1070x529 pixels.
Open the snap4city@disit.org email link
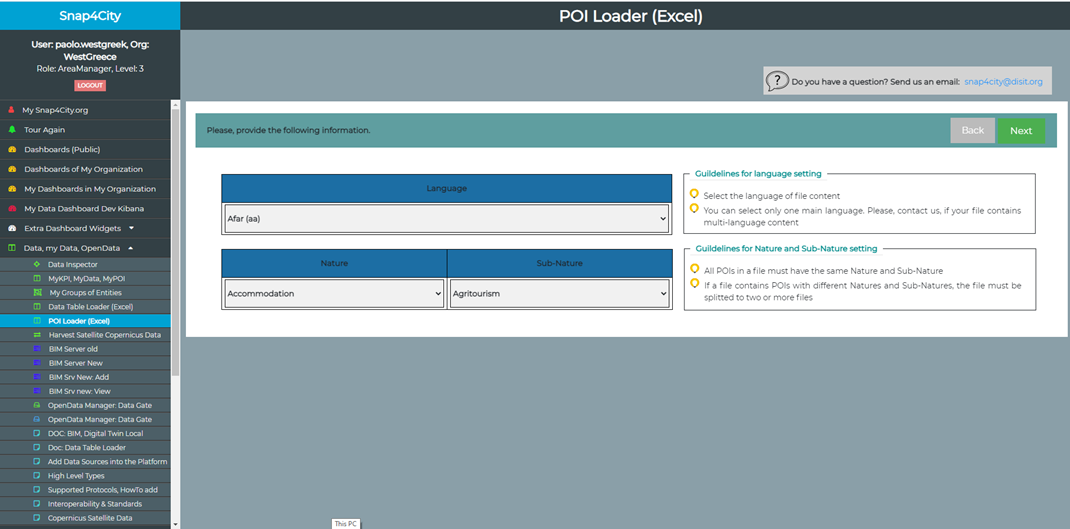1003,82
